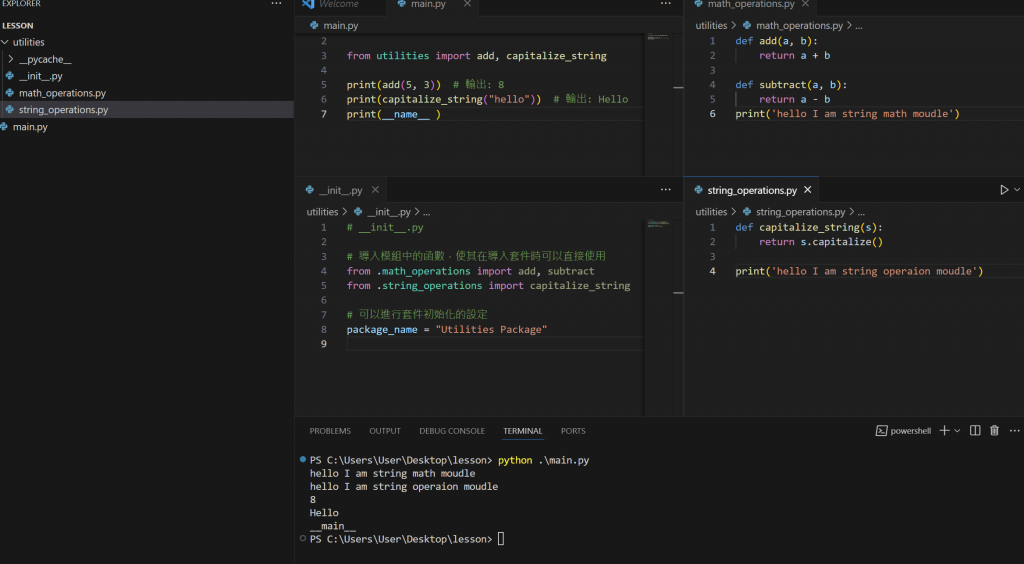
Task: Open the new terminal launch profile dropdown
Action: tap(957, 431)
